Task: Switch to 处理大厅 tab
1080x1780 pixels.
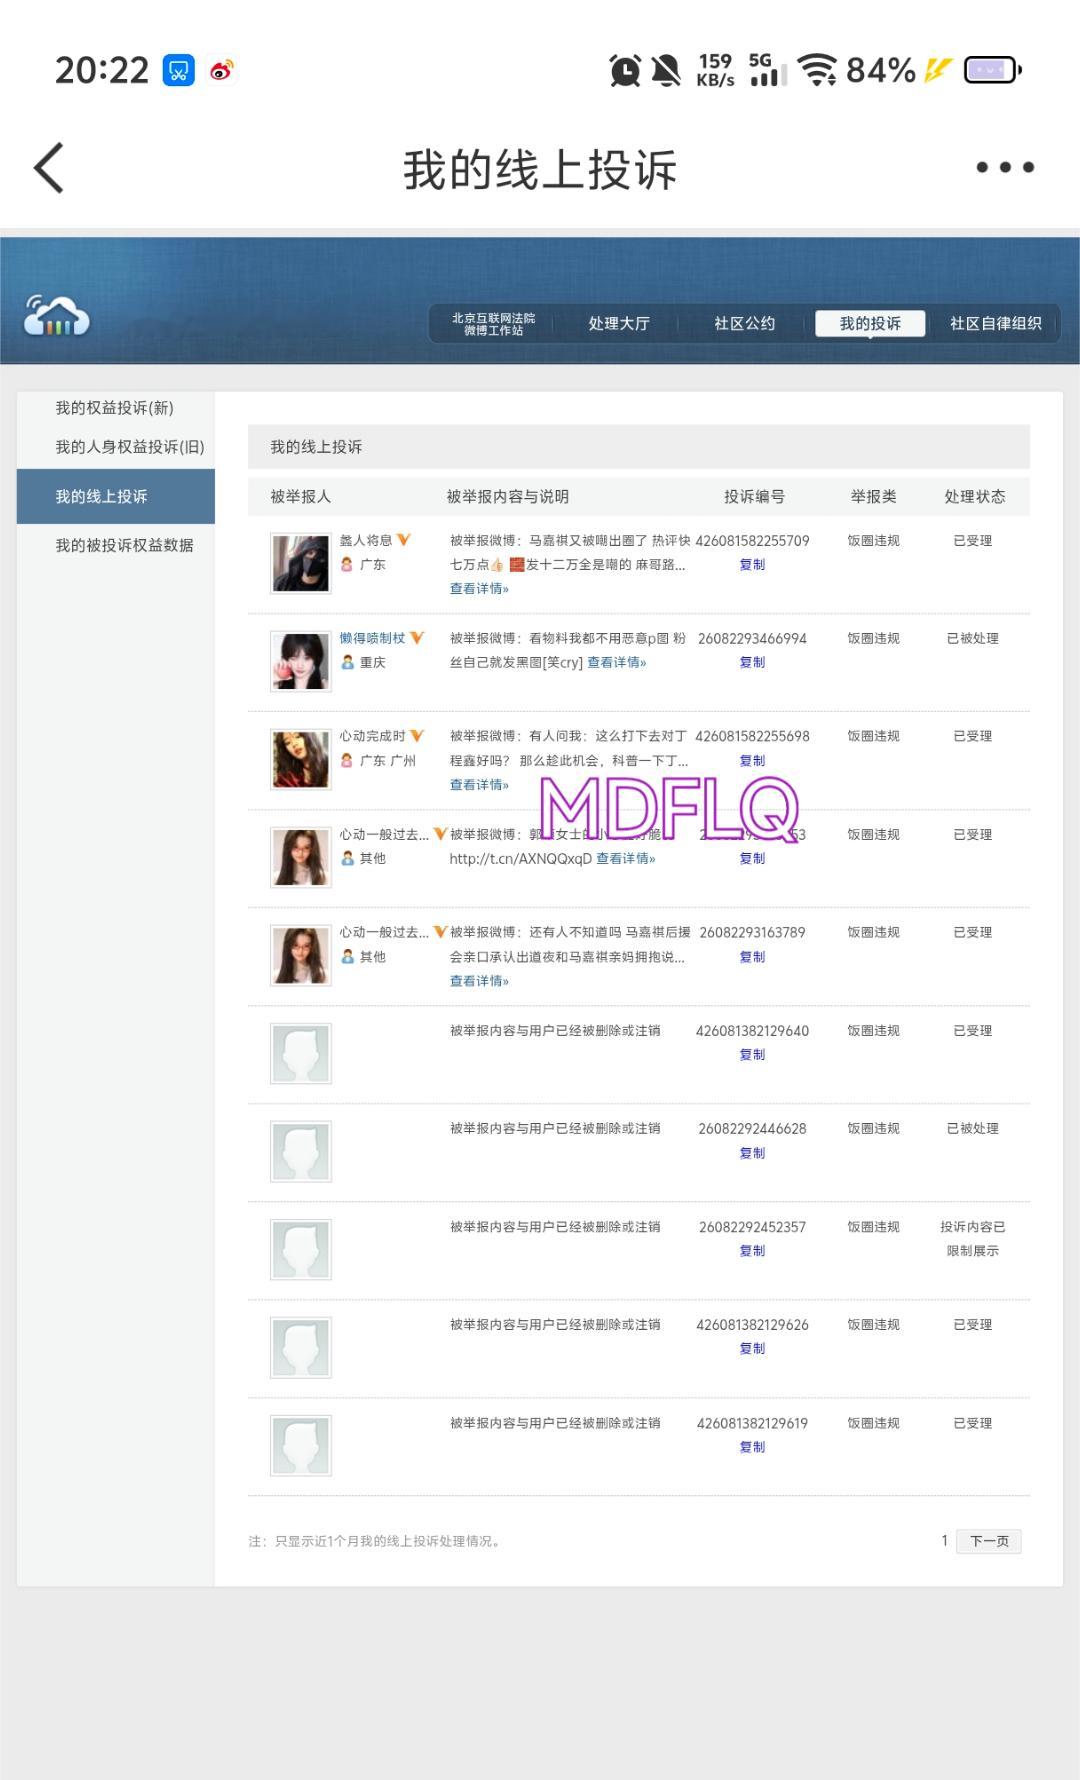Action: coord(619,324)
